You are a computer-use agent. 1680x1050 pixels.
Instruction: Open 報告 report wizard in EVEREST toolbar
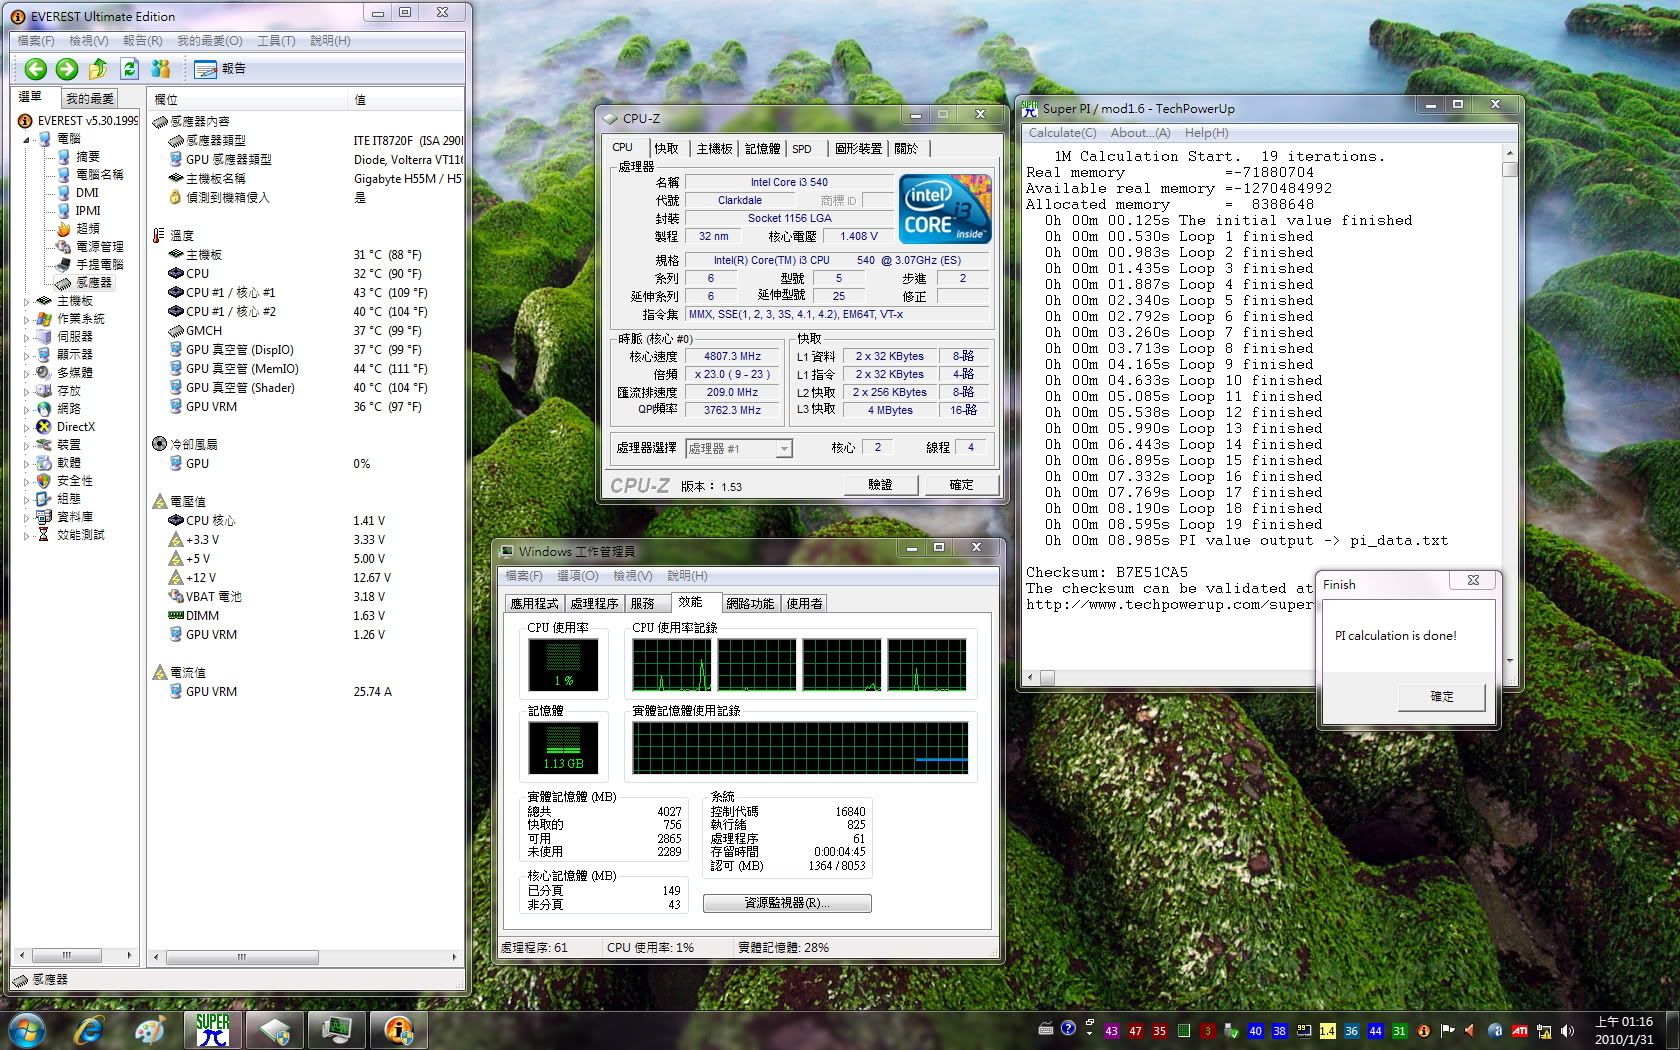coord(220,69)
